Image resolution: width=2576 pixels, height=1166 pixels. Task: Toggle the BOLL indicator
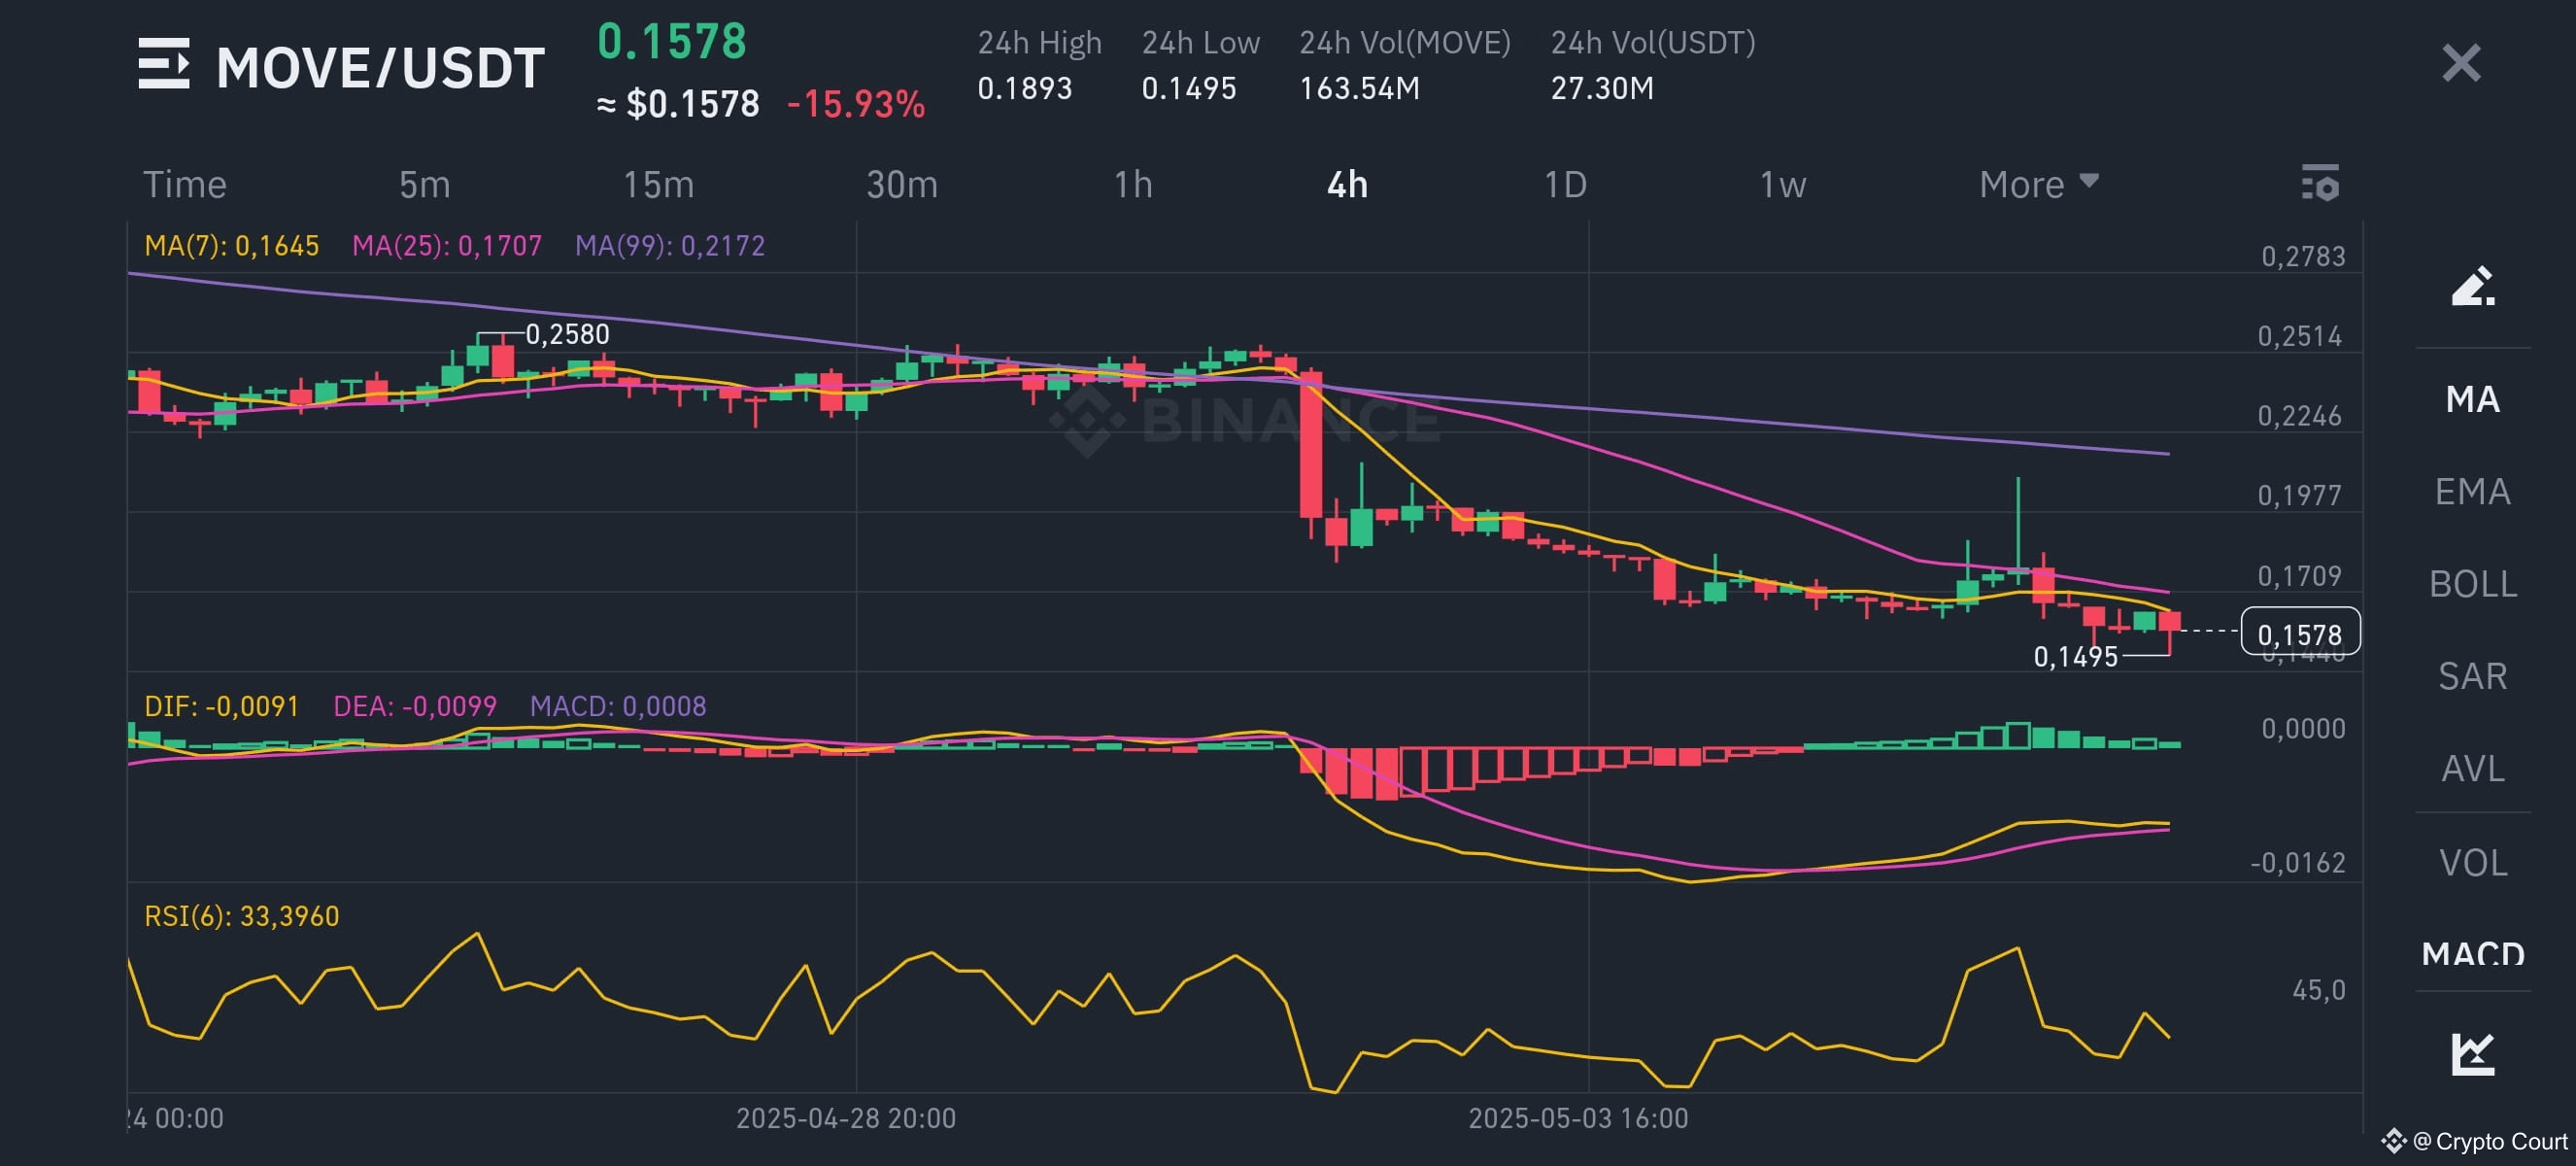tap(2473, 584)
